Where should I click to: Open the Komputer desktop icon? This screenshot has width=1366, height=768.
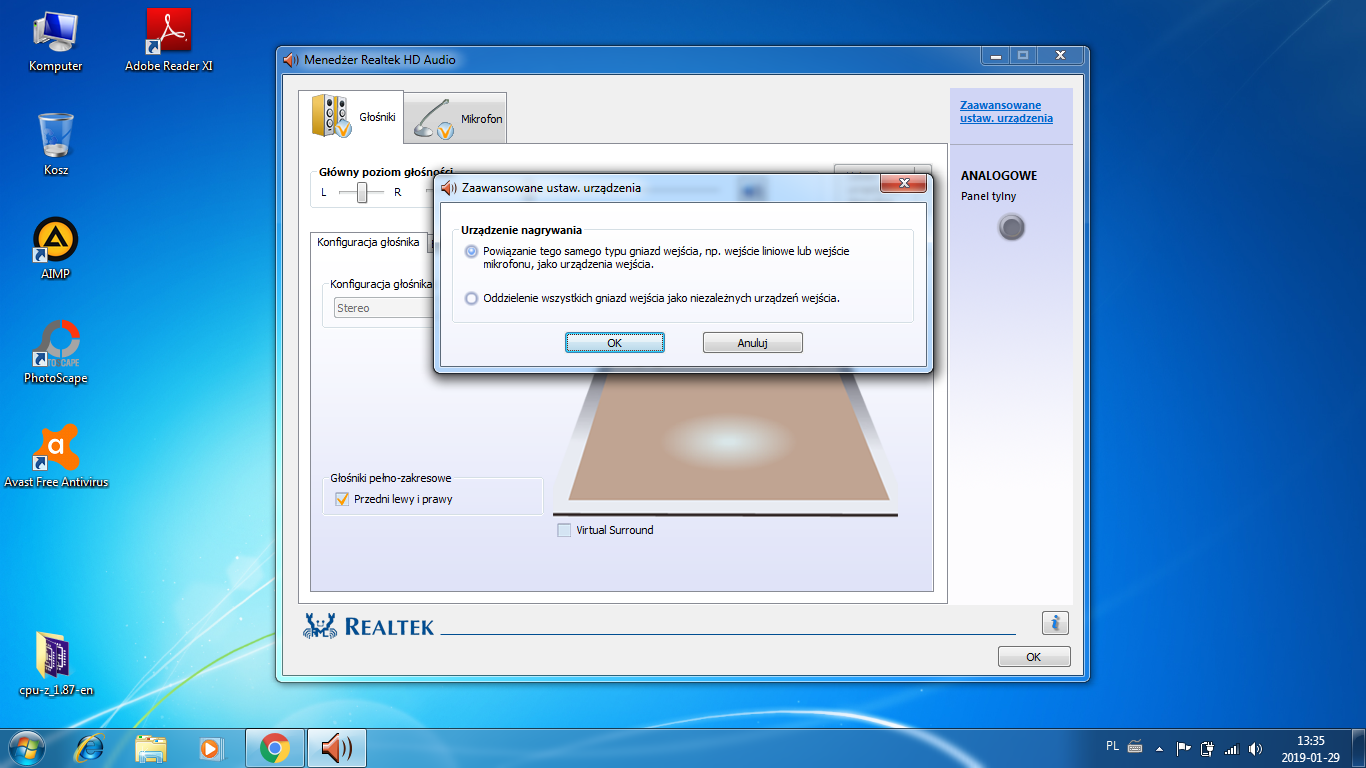click(56, 41)
